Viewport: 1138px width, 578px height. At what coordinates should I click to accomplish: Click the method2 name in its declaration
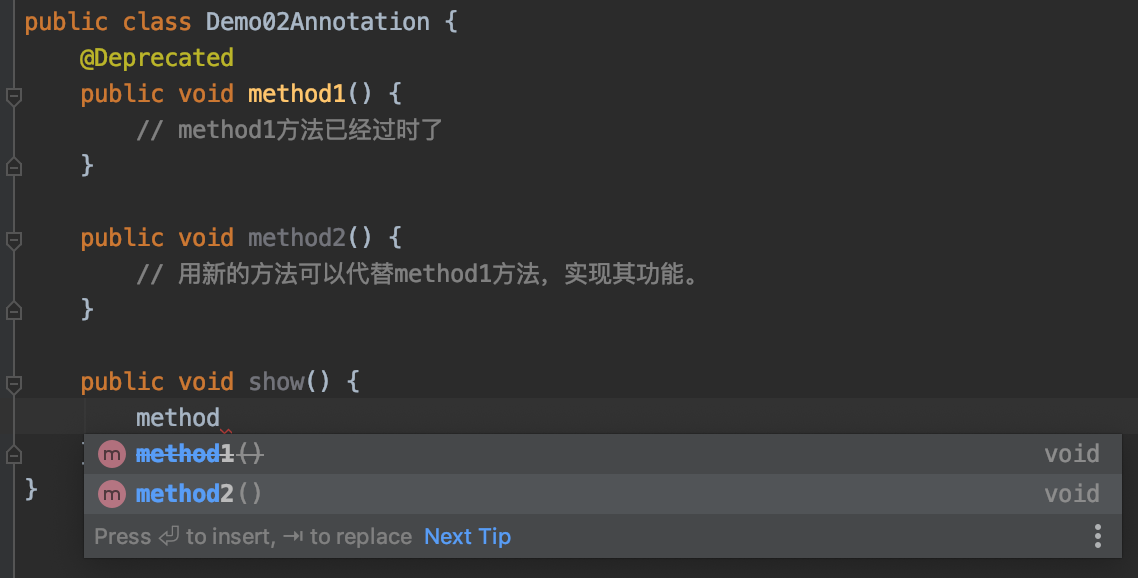pyautogui.click(x=297, y=237)
